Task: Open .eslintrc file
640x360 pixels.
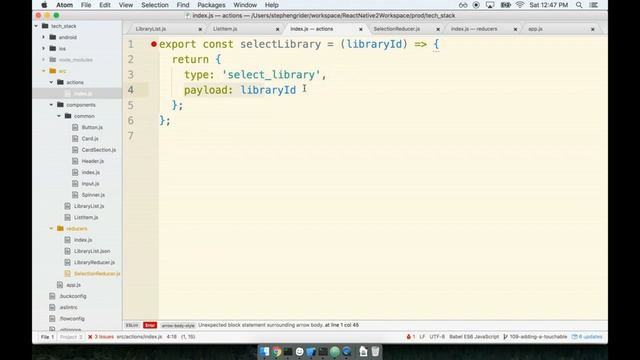Action: pyautogui.click(x=68, y=307)
